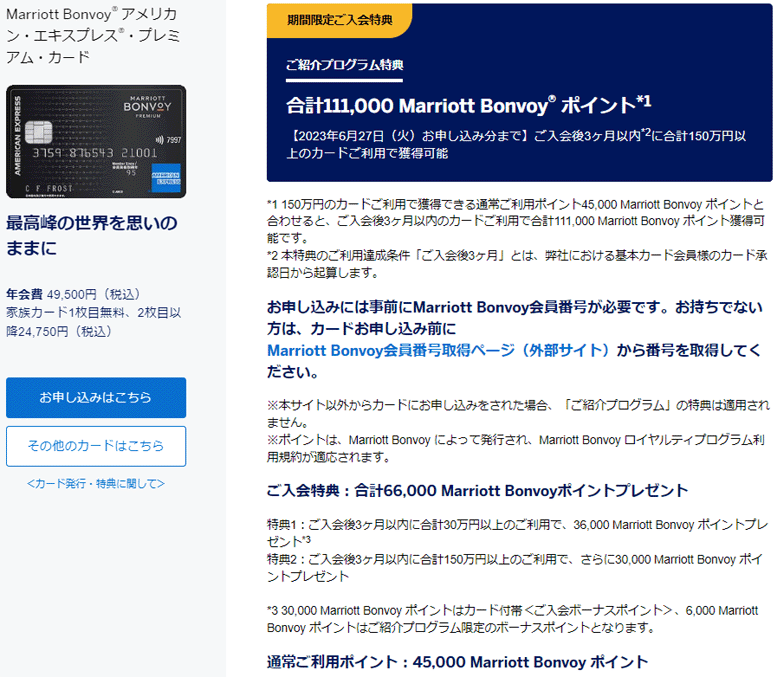This screenshot has width=777, height=677.
Task: Click the ※本サイト以外からカードに notice text
Action: (518, 414)
